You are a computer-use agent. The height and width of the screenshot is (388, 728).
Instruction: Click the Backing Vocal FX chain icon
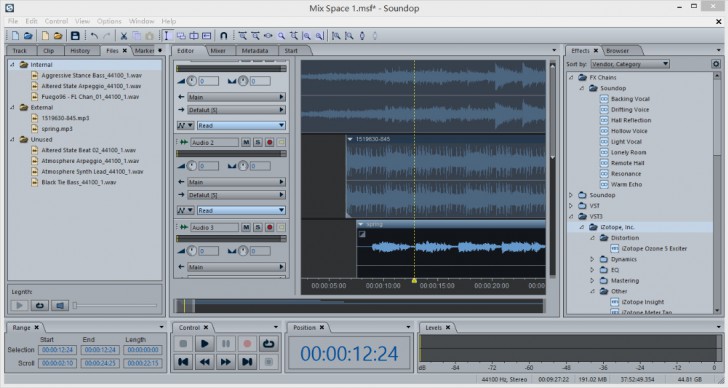(604, 99)
